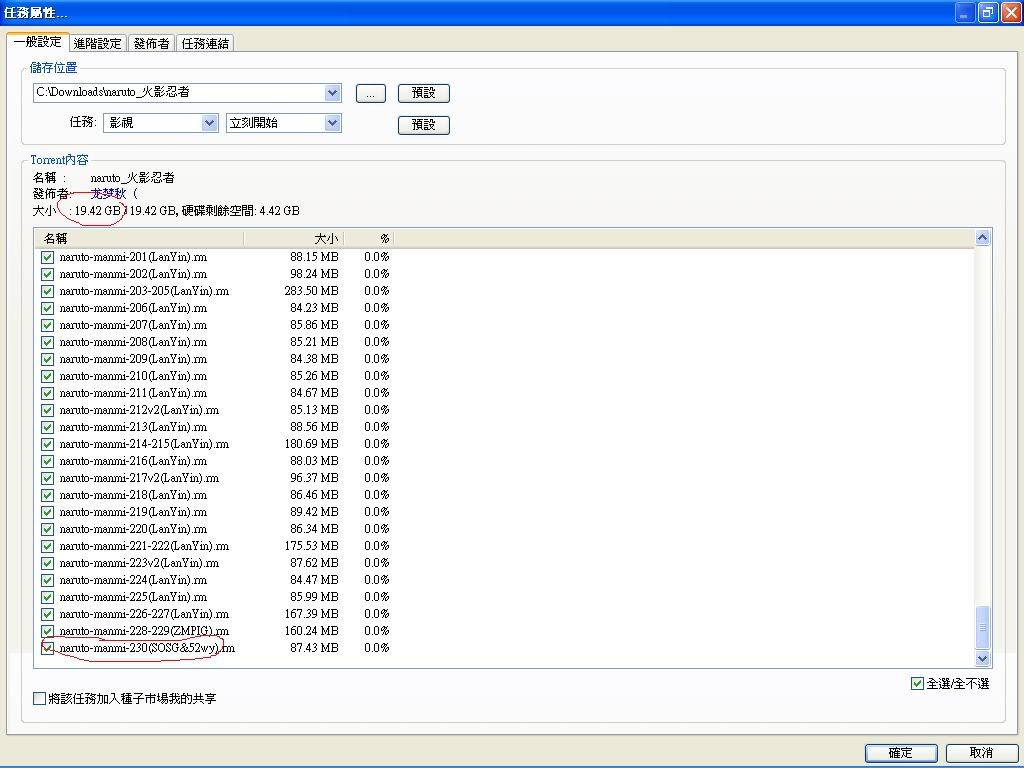Viewport: 1024px width, 768px height.
Task: Click the browse '...' button for save location
Action: 370,93
